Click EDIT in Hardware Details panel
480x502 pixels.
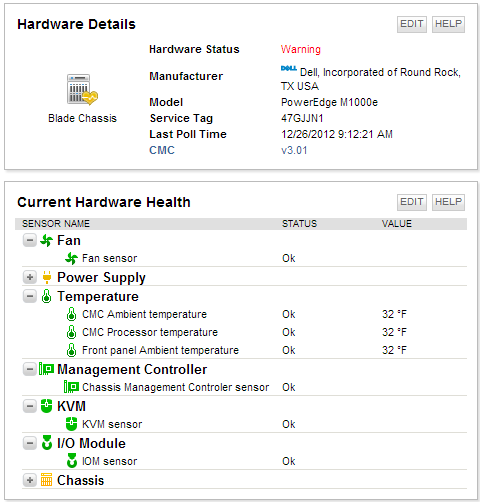pyautogui.click(x=412, y=24)
